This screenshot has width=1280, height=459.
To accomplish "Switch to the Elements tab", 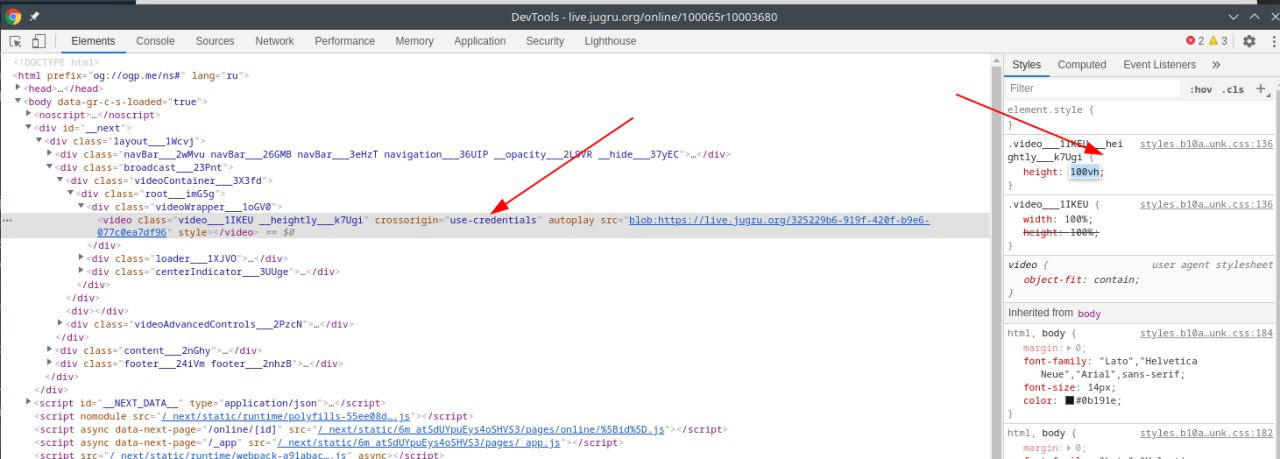I will [x=94, y=41].
